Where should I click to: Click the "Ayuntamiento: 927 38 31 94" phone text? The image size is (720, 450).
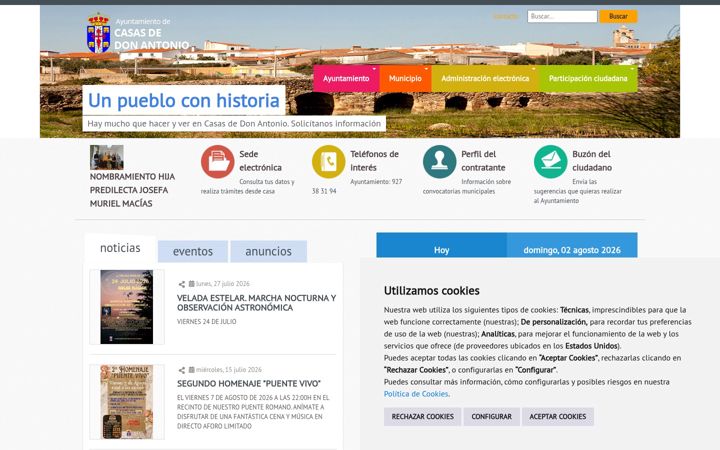pyautogui.click(x=357, y=186)
